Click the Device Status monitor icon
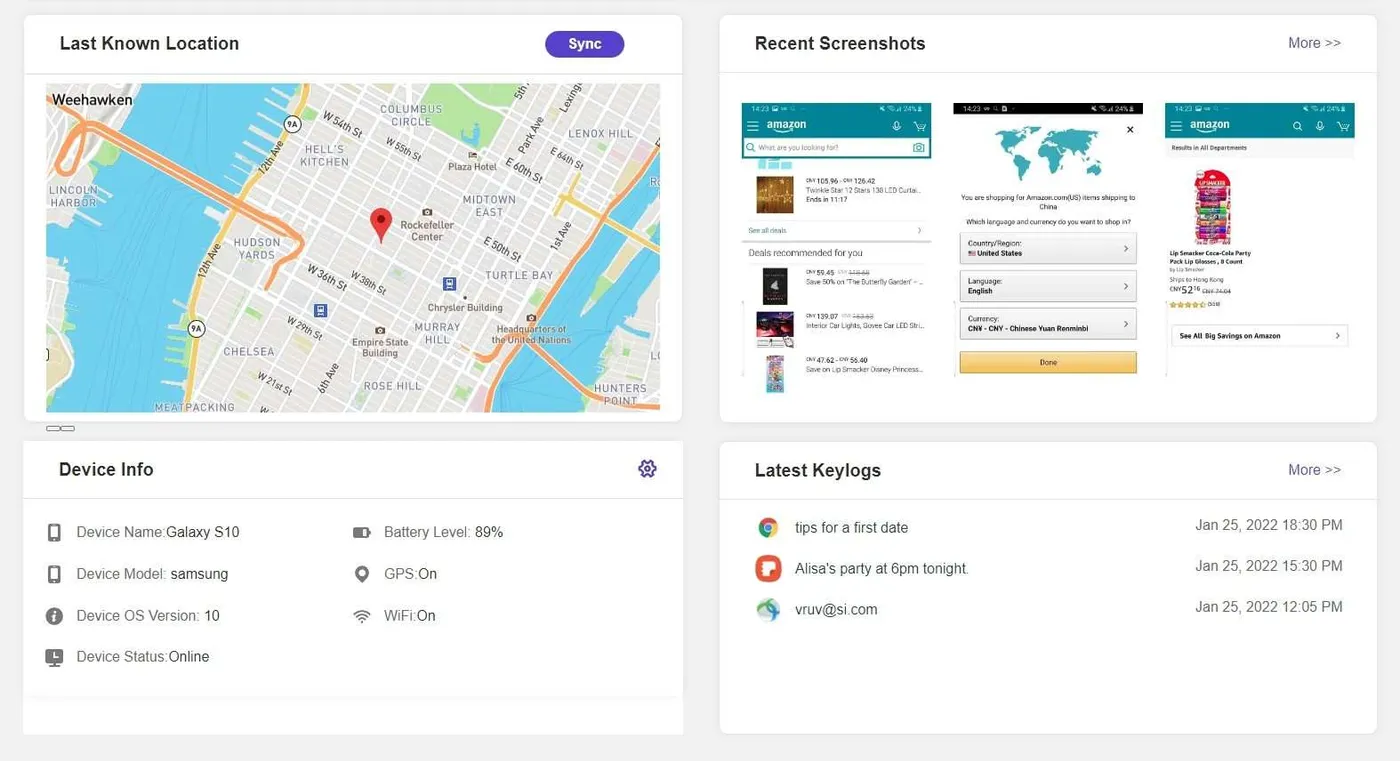This screenshot has height=761, width=1400. [54, 657]
